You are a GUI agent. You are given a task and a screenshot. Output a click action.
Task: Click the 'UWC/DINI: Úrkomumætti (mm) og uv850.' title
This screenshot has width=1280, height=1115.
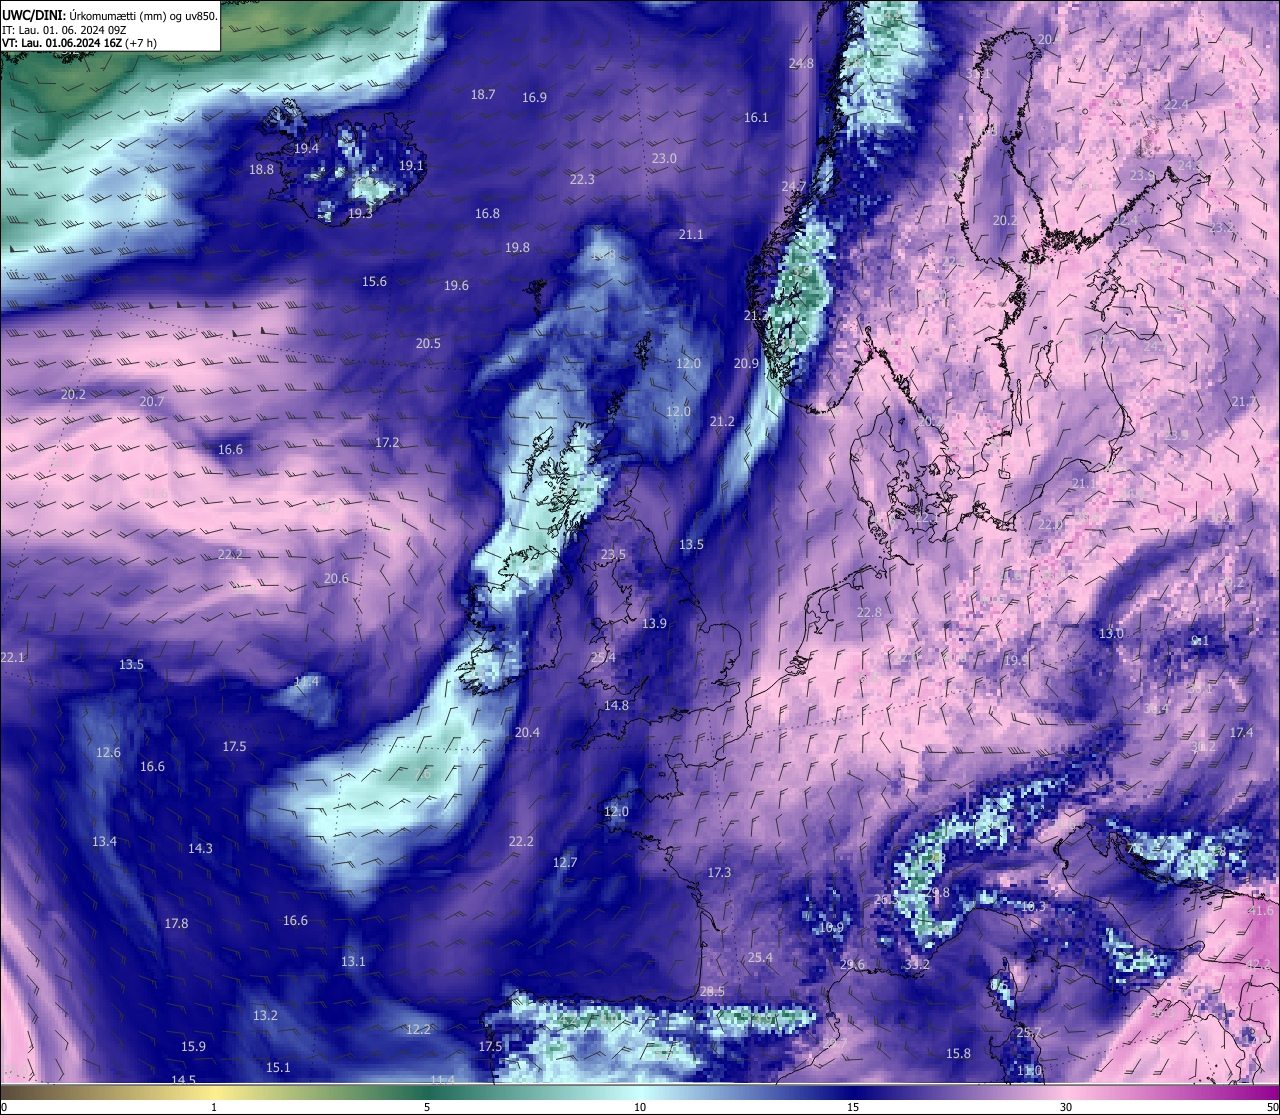point(110,16)
